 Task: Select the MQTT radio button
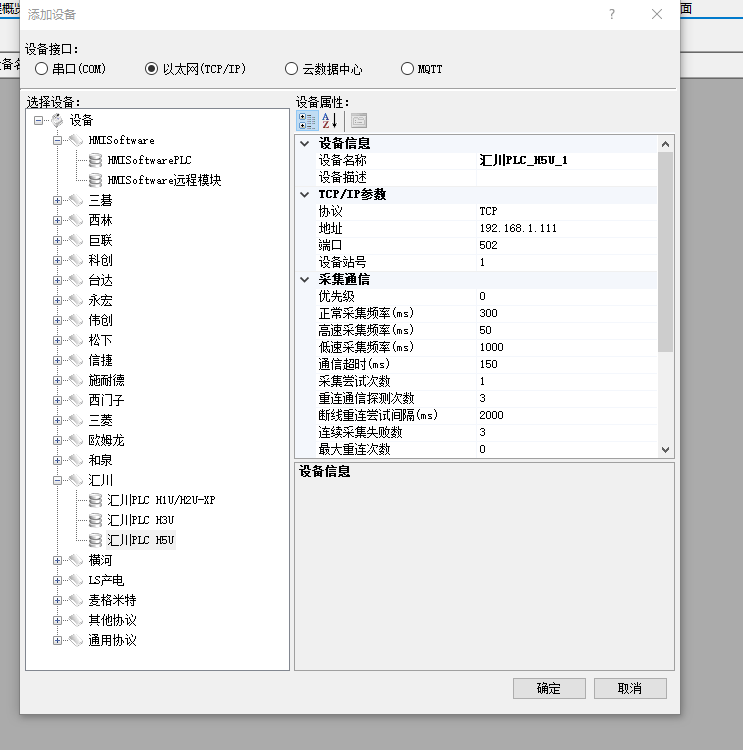click(x=407, y=69)
